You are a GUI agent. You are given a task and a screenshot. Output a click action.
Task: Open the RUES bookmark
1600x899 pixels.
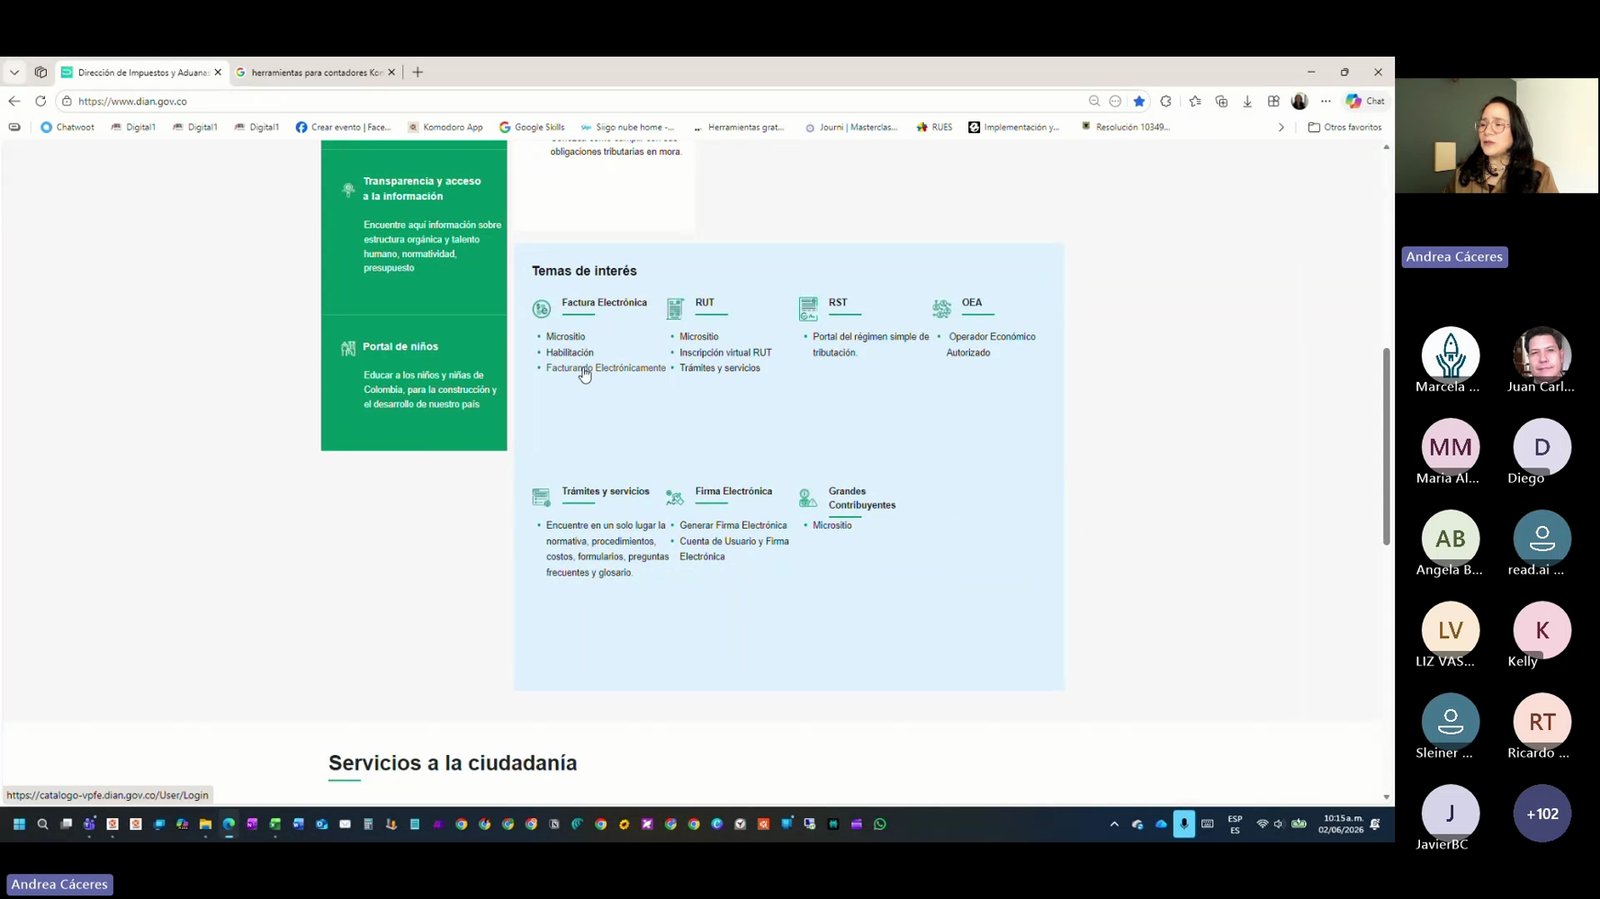tap(934, 127)
